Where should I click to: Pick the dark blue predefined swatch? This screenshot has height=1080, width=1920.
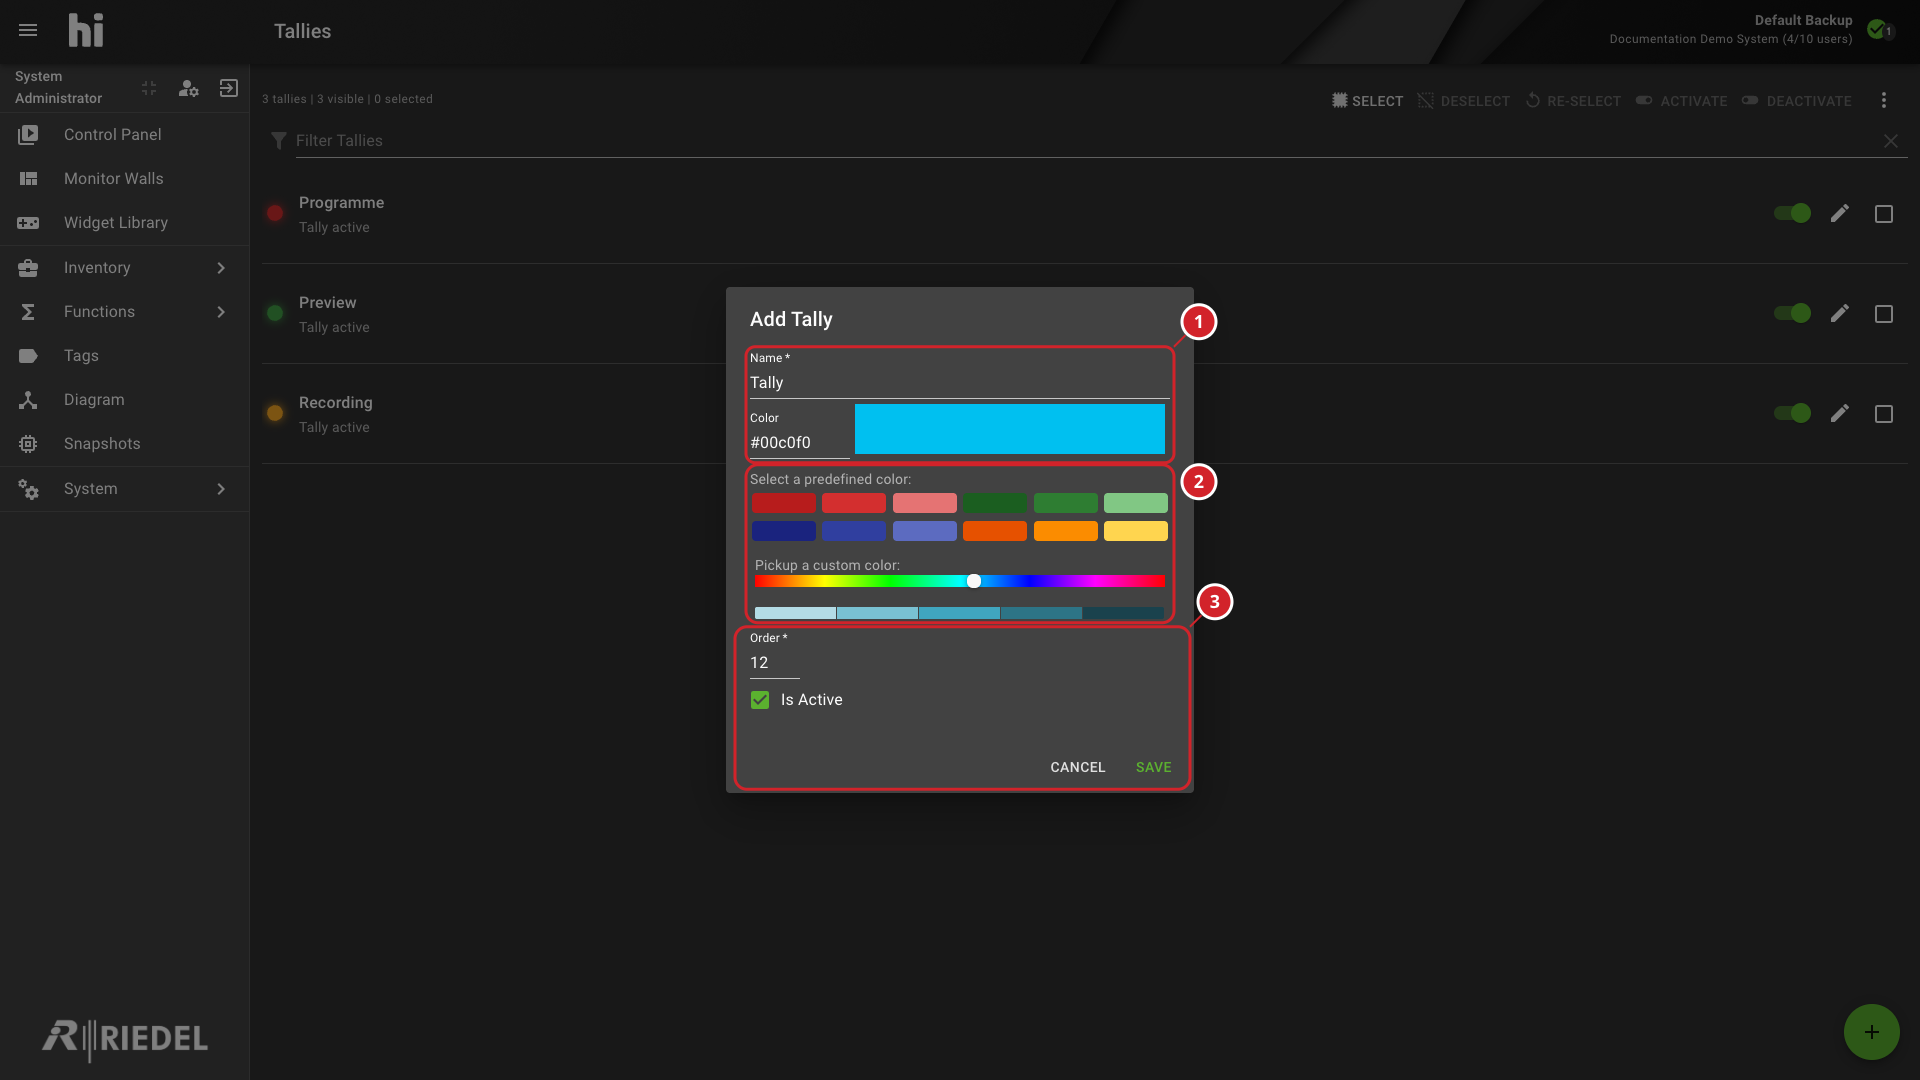(783, 531)
